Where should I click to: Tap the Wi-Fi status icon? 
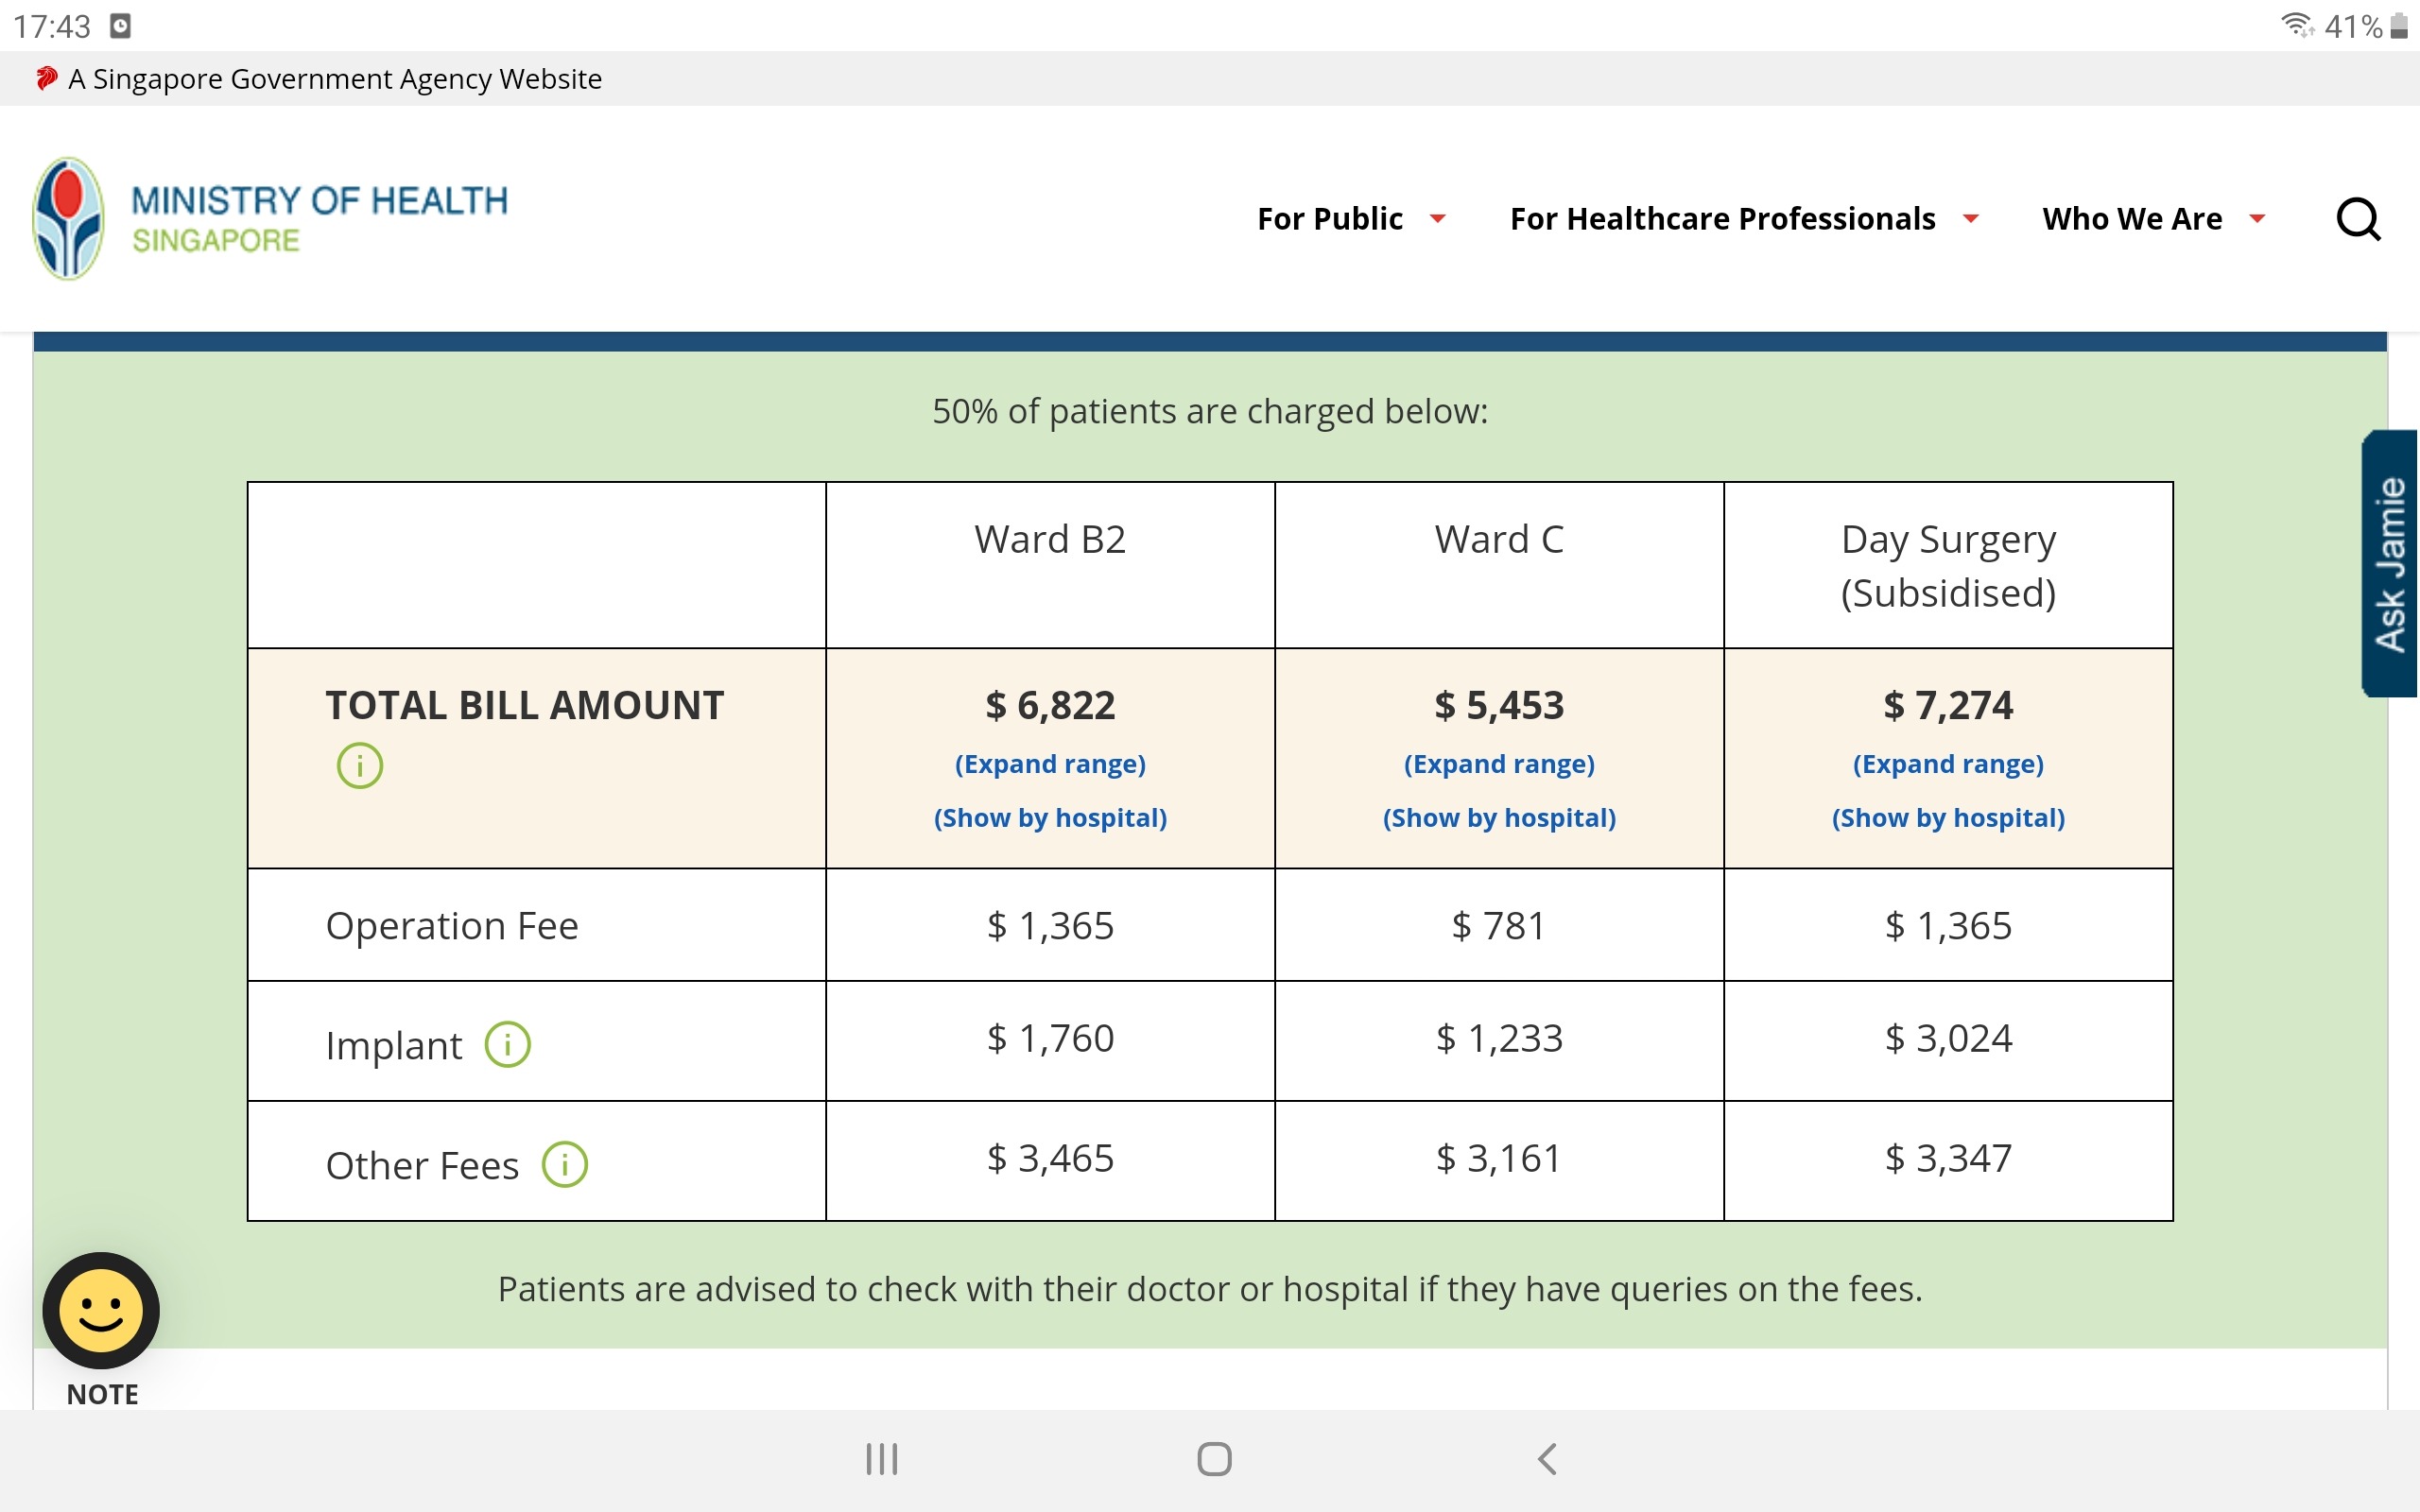click(x=2297, y=25)
